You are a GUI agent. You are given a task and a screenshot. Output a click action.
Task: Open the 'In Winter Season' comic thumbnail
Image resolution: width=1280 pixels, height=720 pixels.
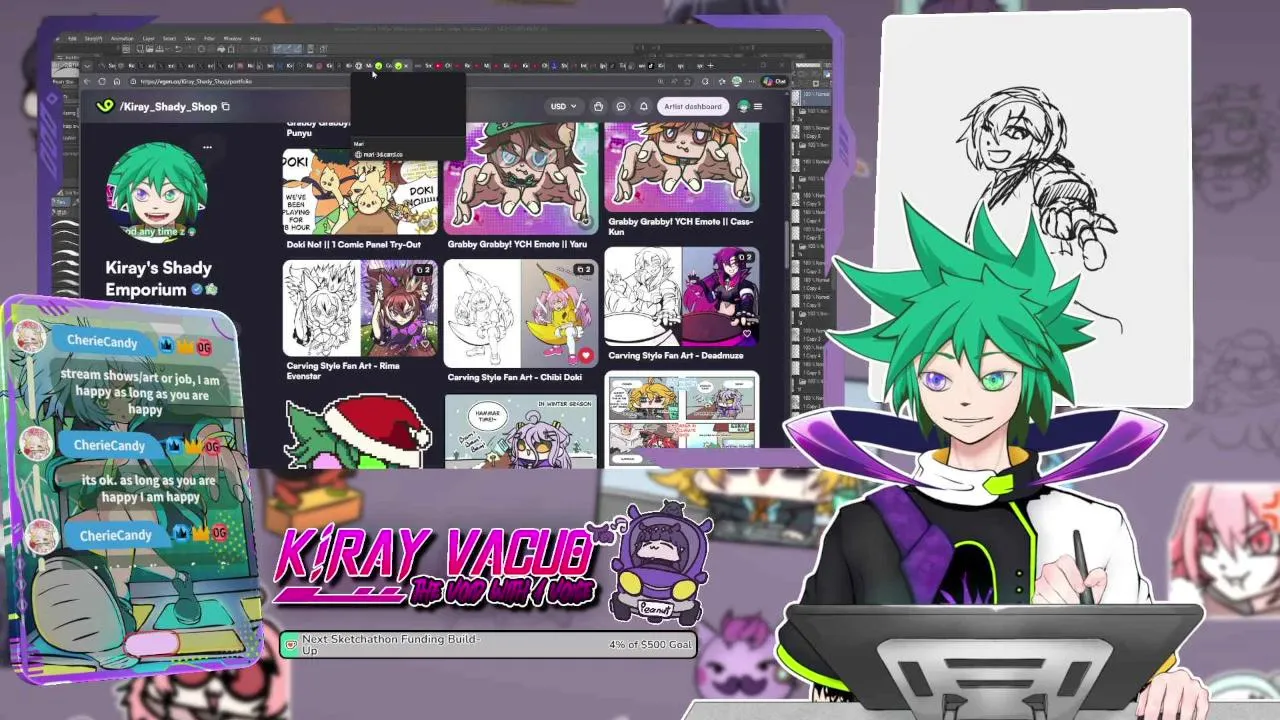pyautogui.click(x=521, y=431)
